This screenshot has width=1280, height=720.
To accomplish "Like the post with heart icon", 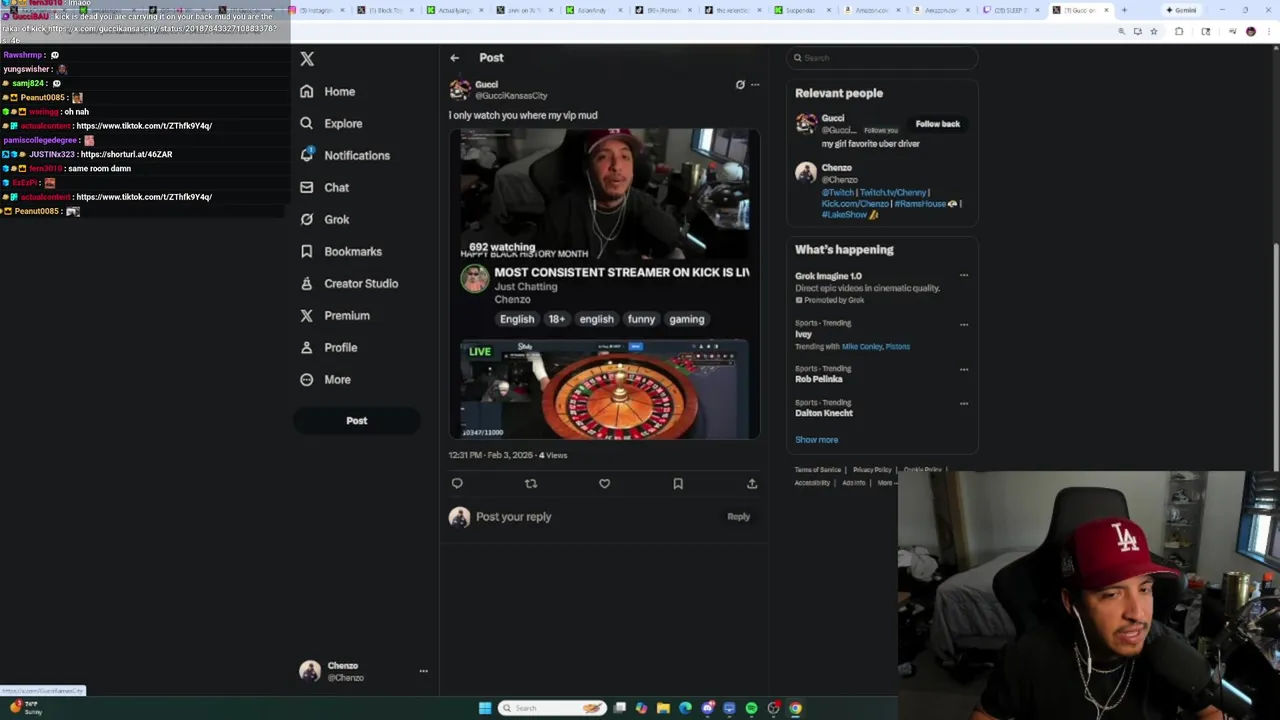I will pos(604,483).
